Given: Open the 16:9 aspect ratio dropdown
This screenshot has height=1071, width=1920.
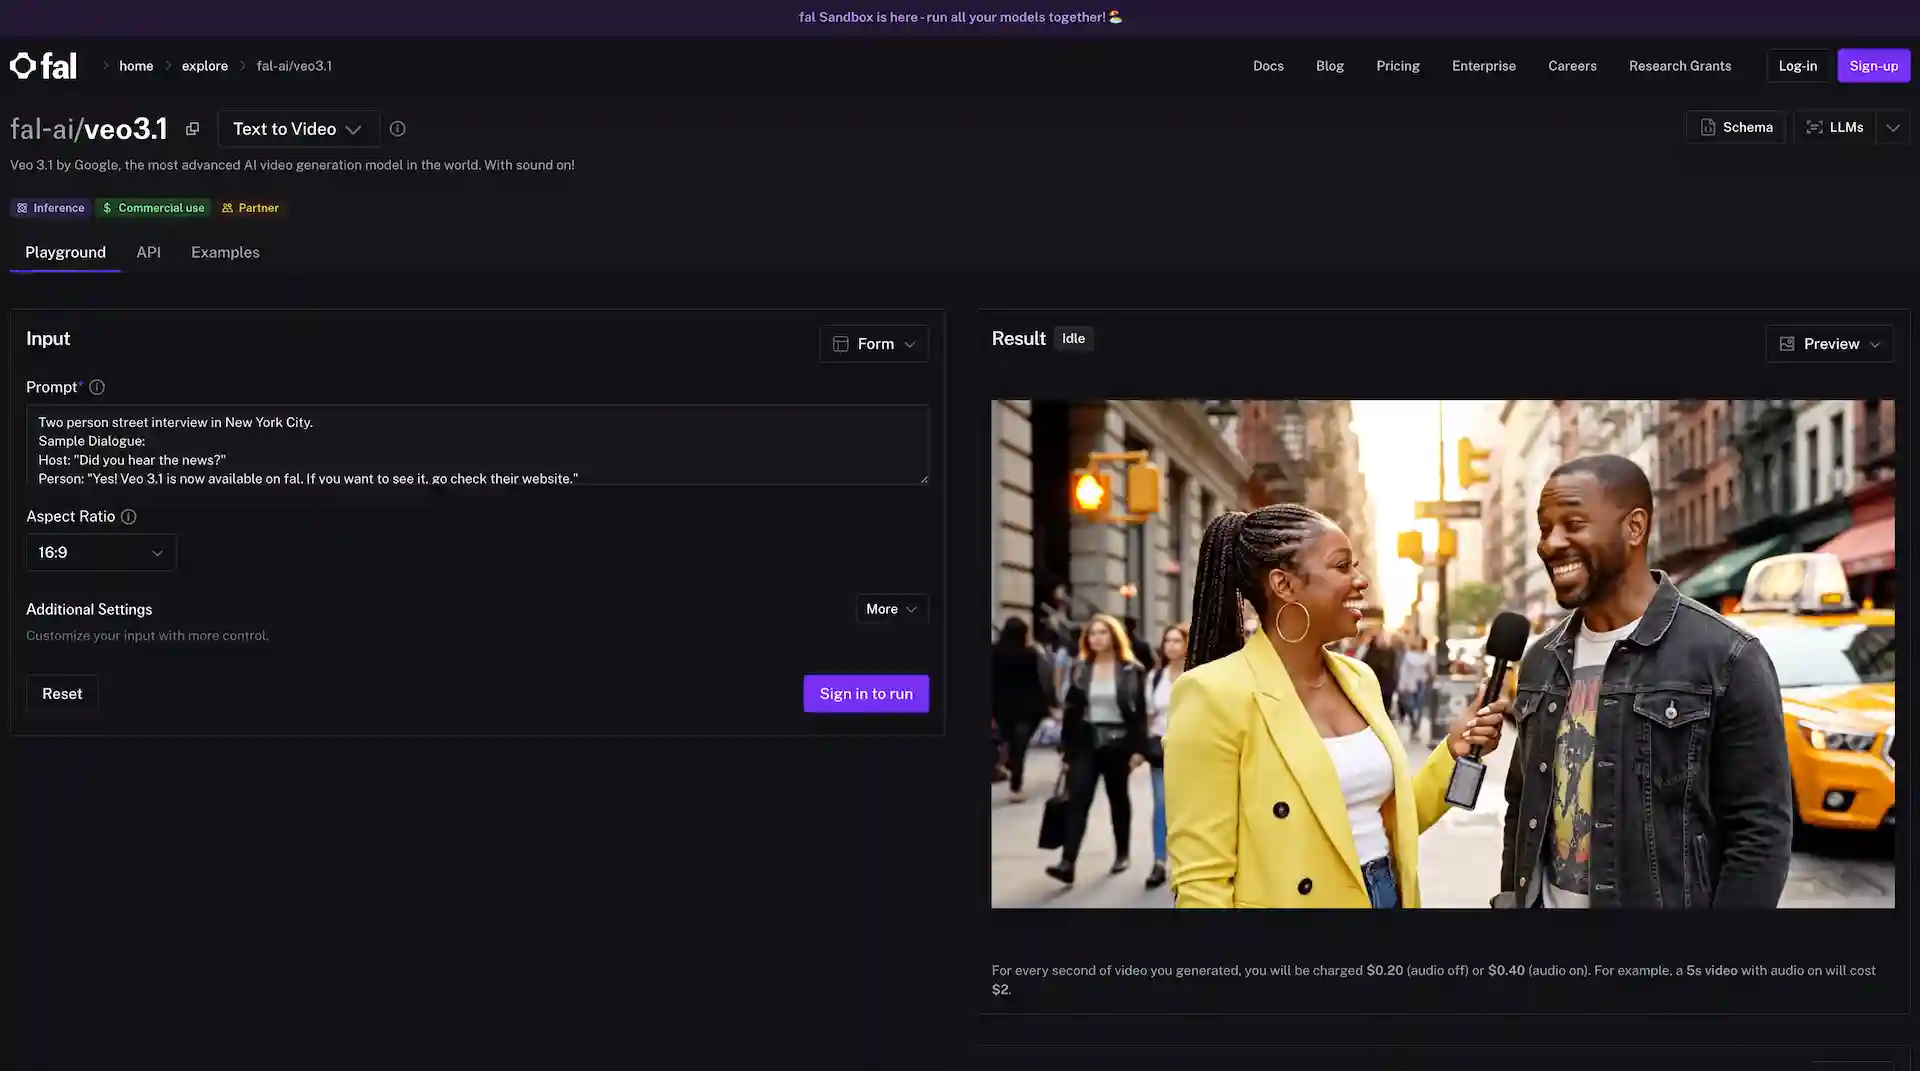Looking at the screenshot, I should [x=100, y=553].
